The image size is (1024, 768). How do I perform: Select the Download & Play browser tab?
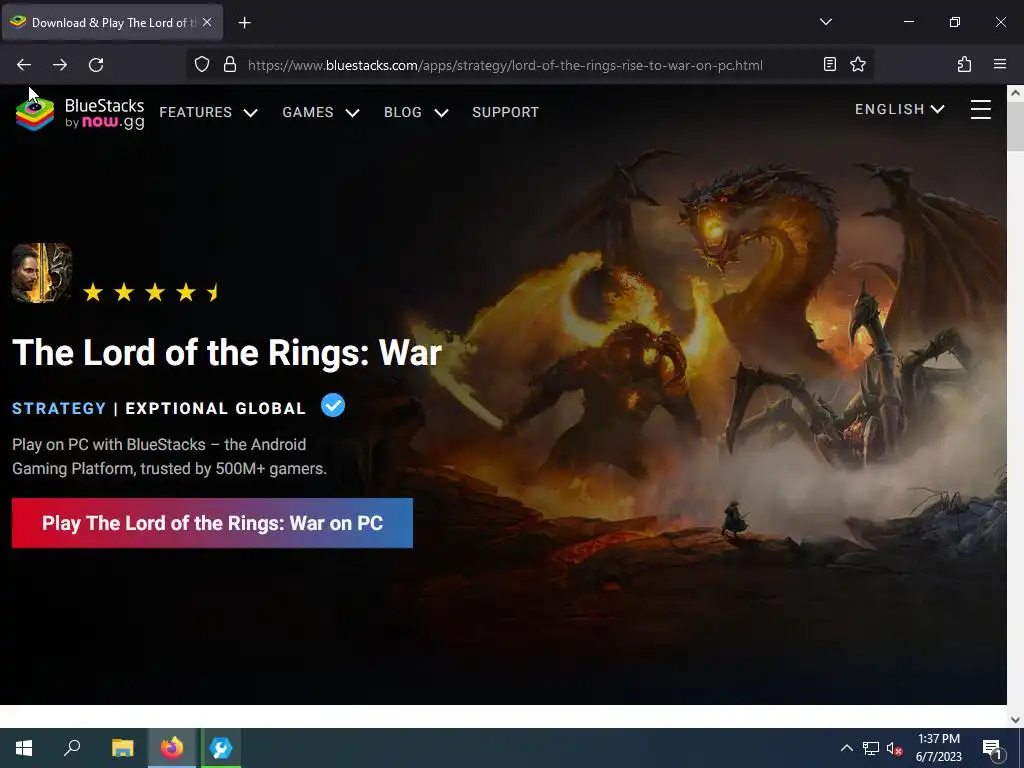click(x=112, y=22)
